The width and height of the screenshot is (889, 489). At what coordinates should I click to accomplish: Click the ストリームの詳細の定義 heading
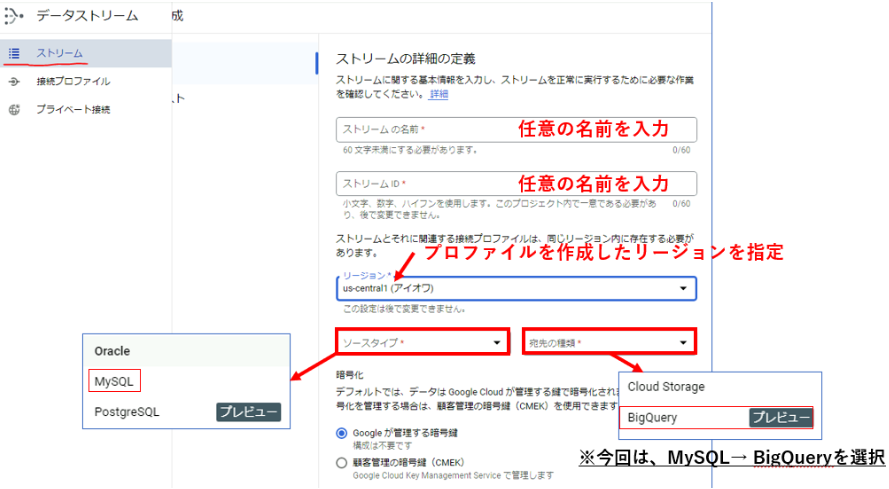click(405, 59)
